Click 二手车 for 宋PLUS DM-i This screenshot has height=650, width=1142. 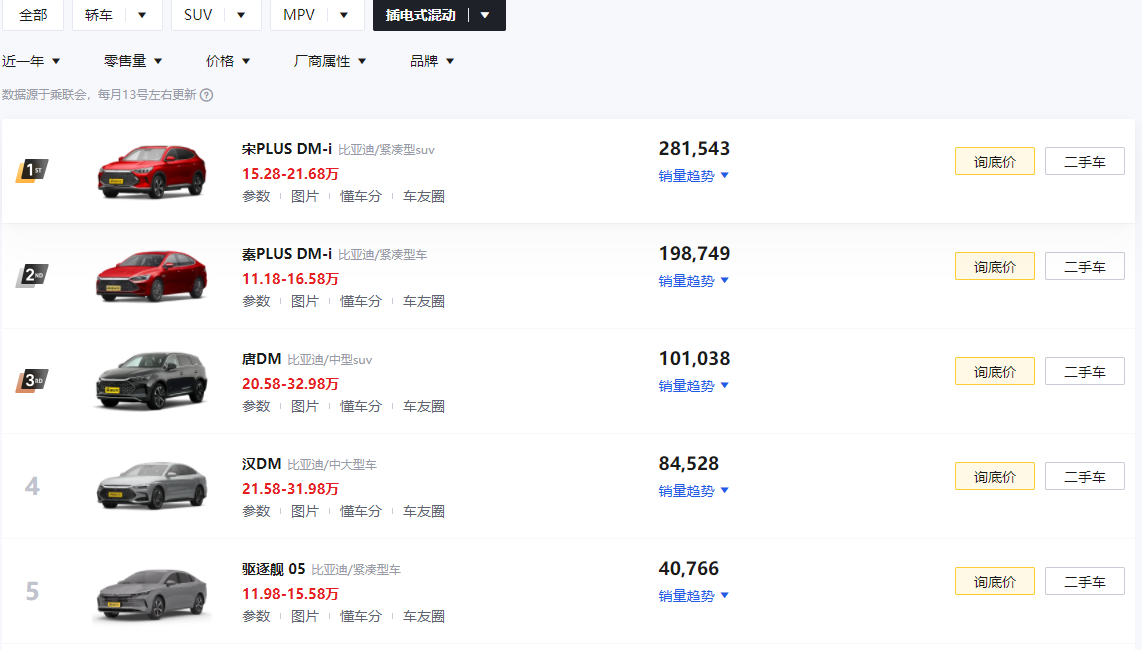tap(1085, 161)
